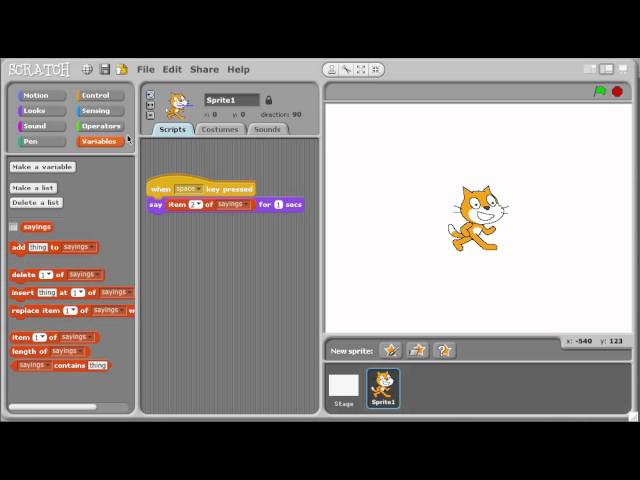Click thing field in contains block
This screenshot has height=480, width=640.
coord(98,365)
